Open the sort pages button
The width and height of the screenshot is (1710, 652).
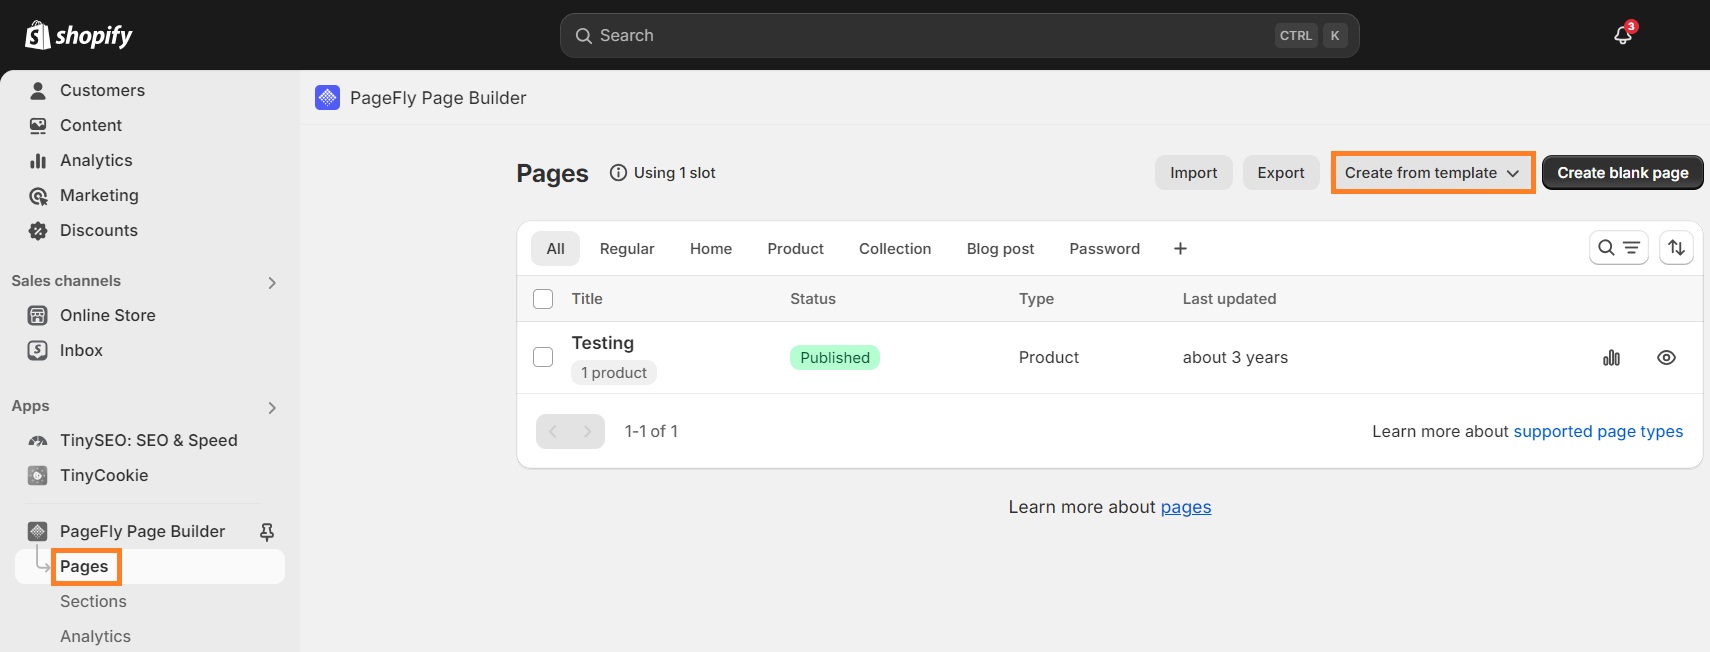pyautogui.click(x=1676, y=248)
